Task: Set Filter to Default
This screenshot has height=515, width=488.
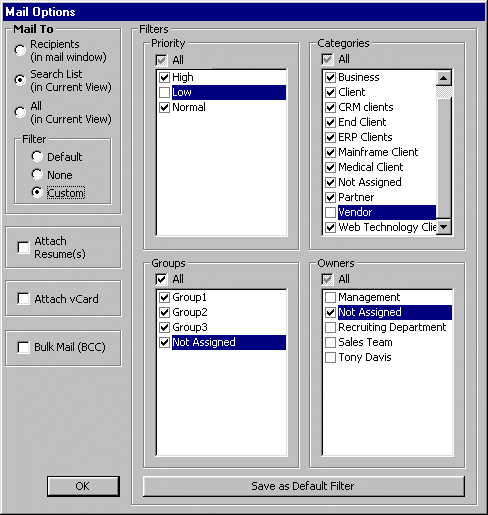Action: (x=37, y=156)
